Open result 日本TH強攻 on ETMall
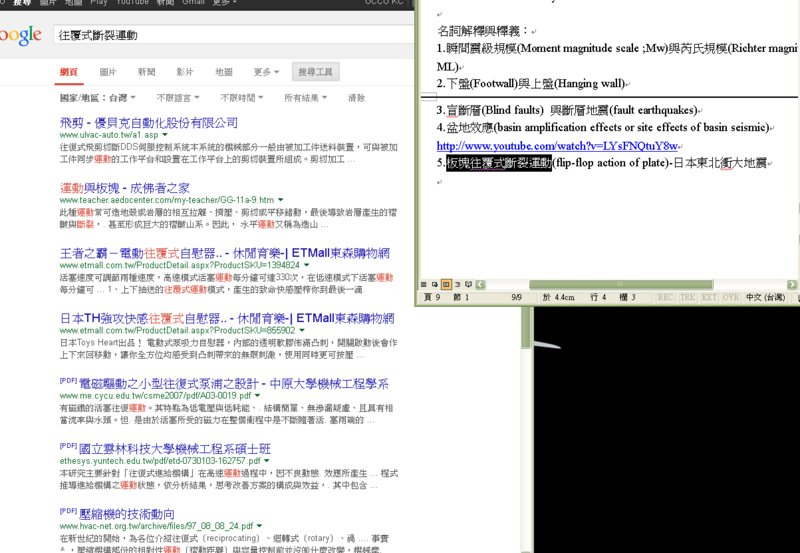This screenshot has width=800, height=553. [x=227, y=319]
